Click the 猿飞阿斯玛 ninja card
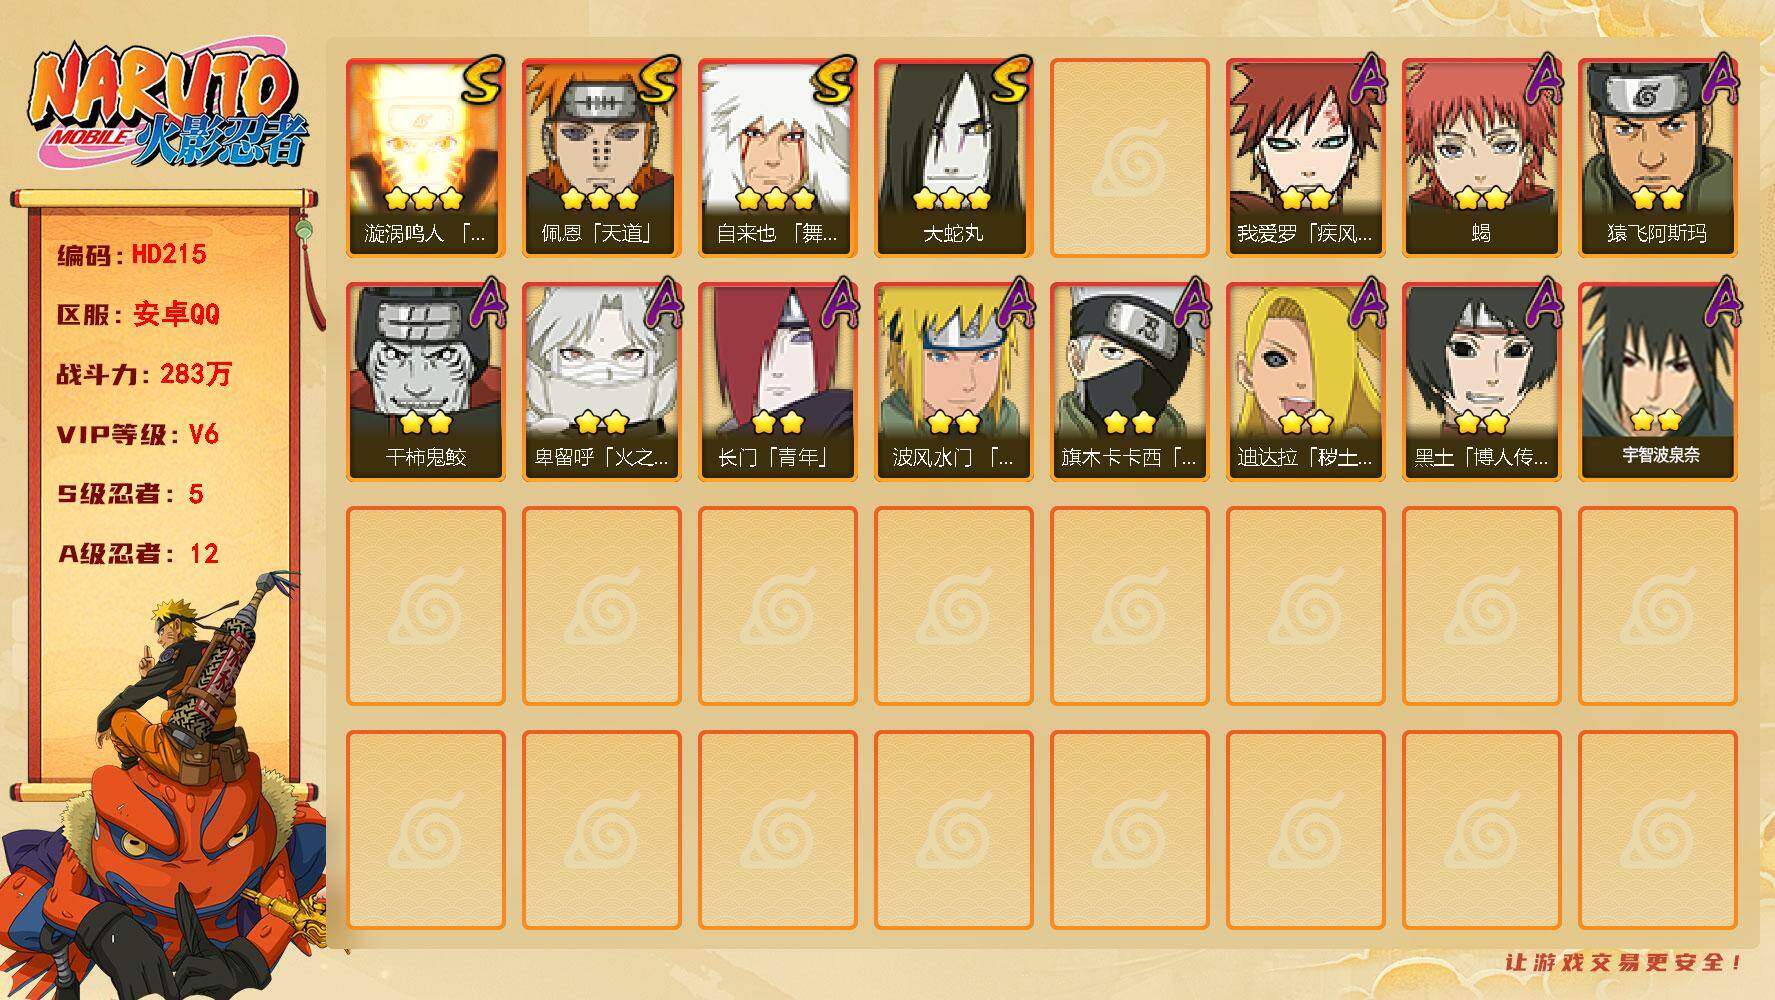 tap(1658, 158)
